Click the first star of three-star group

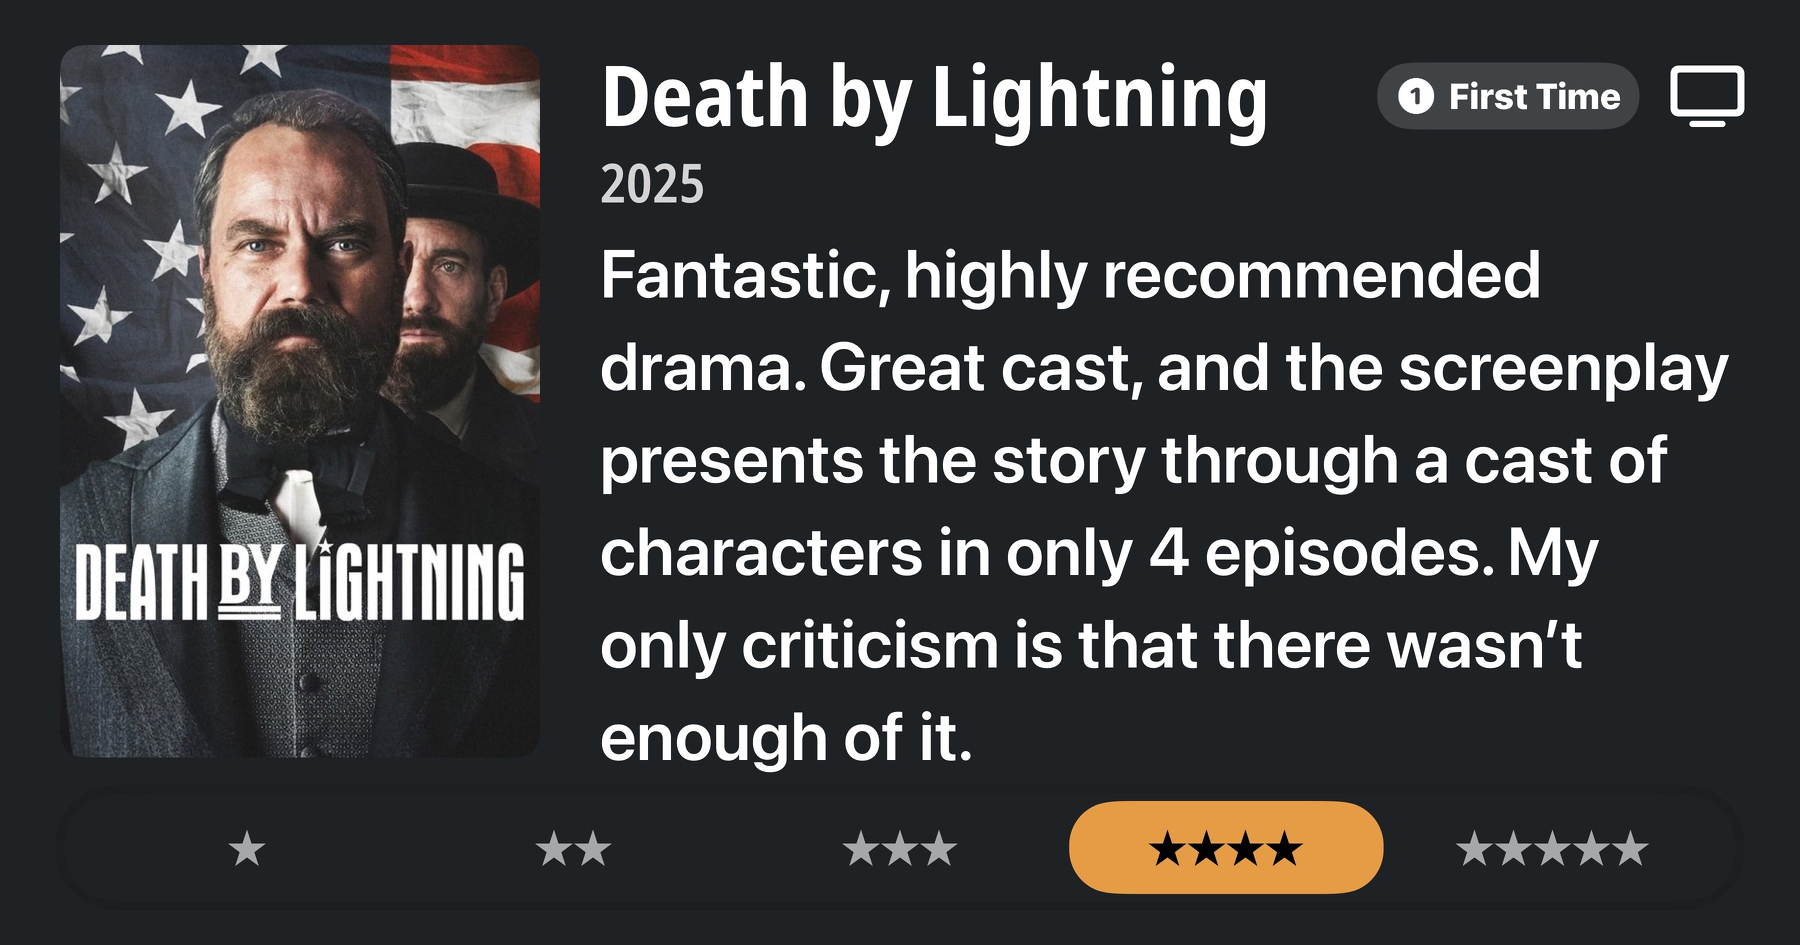[x=860, y=850]
